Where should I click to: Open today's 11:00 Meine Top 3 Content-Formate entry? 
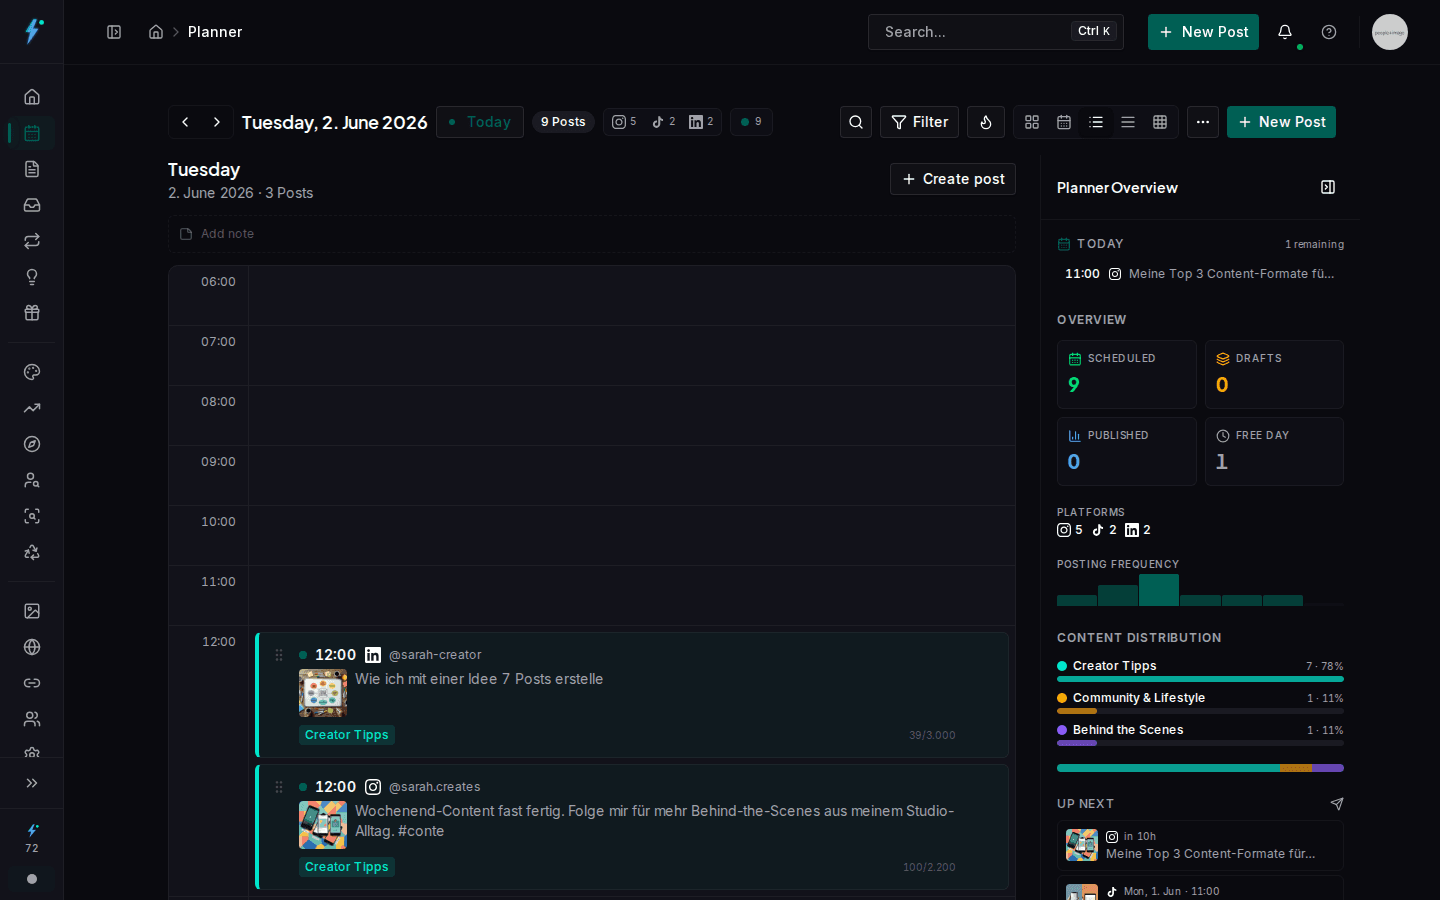[x=1200, y=274]
